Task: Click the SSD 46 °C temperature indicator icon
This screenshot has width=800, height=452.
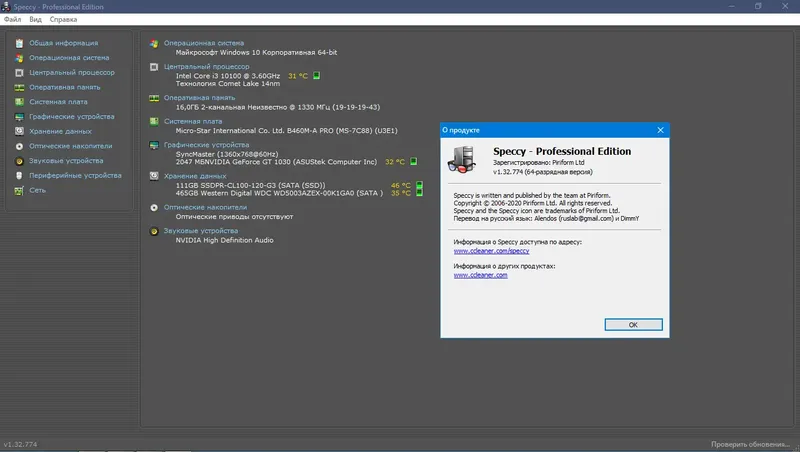Action: pos(419,185)
